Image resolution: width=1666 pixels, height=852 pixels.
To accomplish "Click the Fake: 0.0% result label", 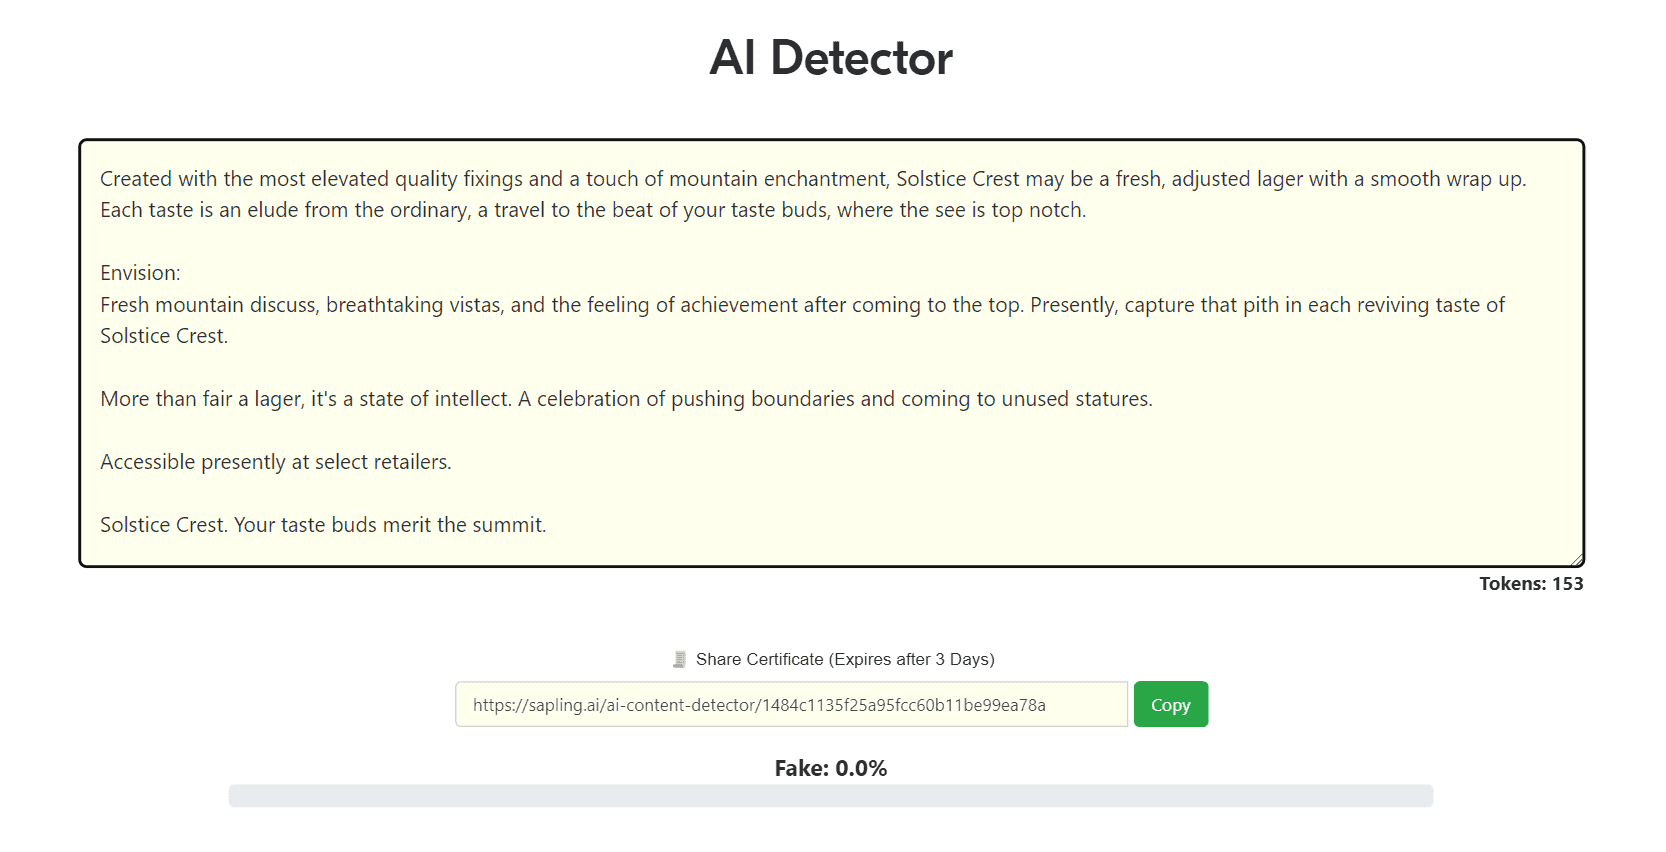I will [830, 768].
